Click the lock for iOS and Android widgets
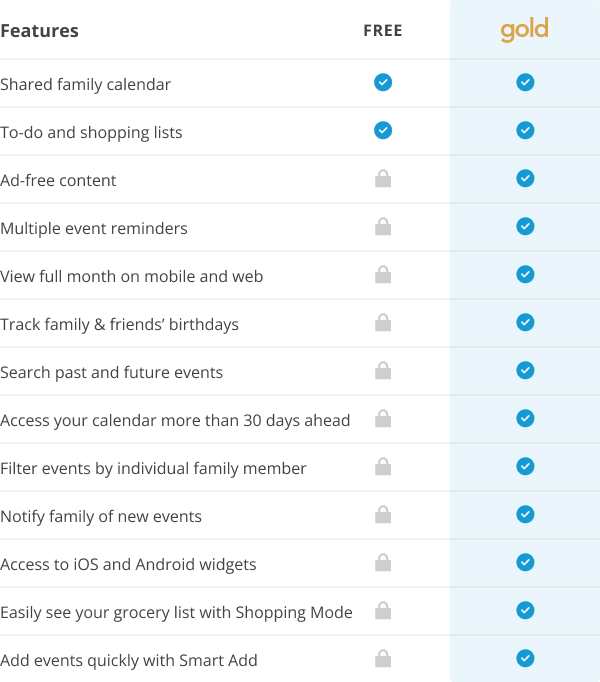This screenshot has height=682, width=600. pyautogui.click(x=383, y=562)
